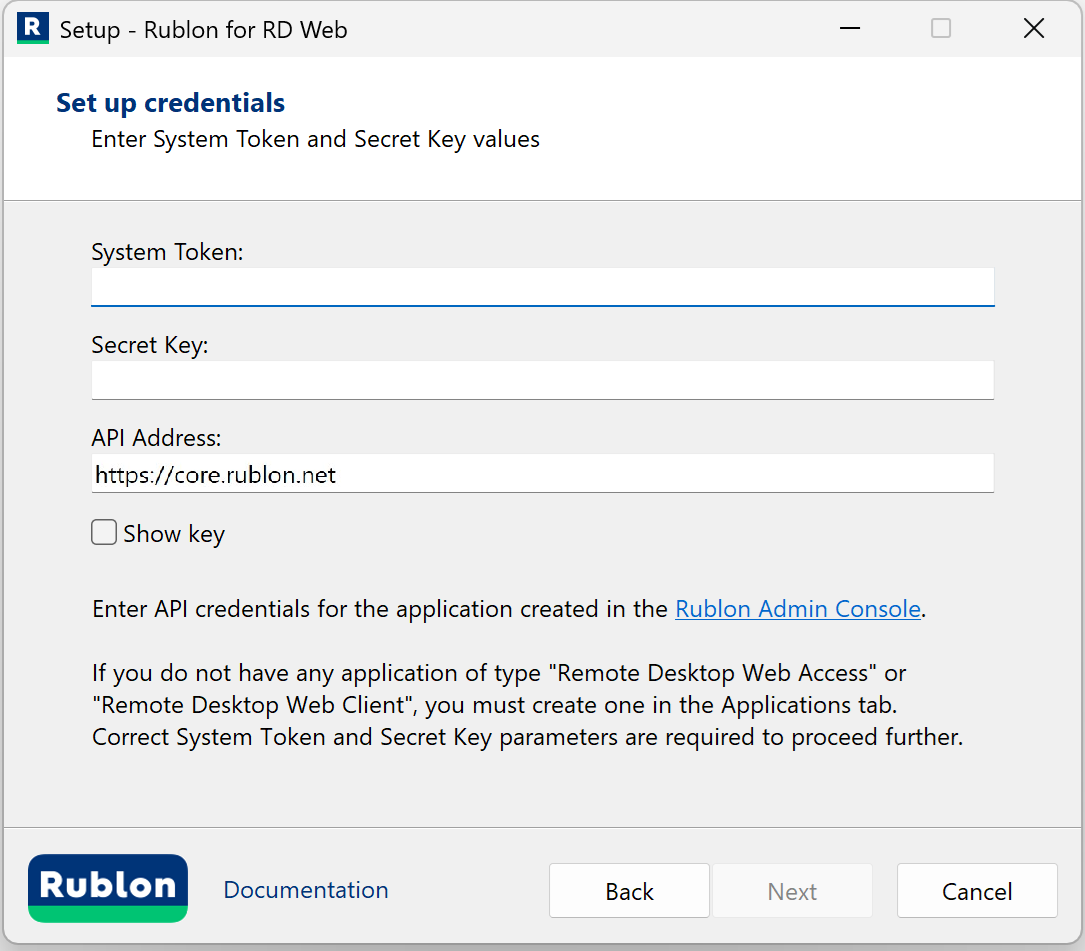The height and width of the screenshot is (951, 1085).
Task: Close the Rublon for RD Web setup
Action: tap(1034, 29)
